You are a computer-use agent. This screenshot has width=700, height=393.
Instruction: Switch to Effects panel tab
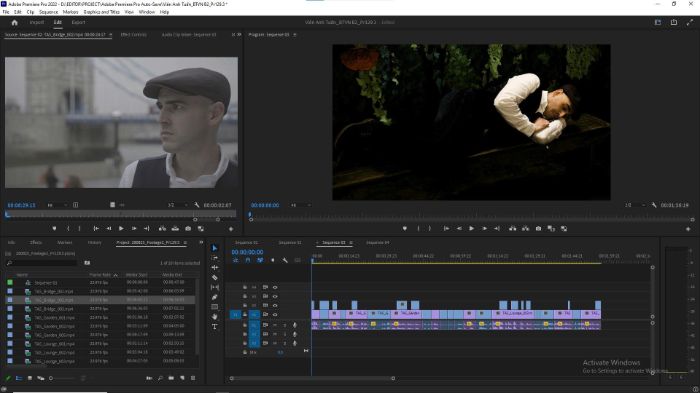pos(36,242)
